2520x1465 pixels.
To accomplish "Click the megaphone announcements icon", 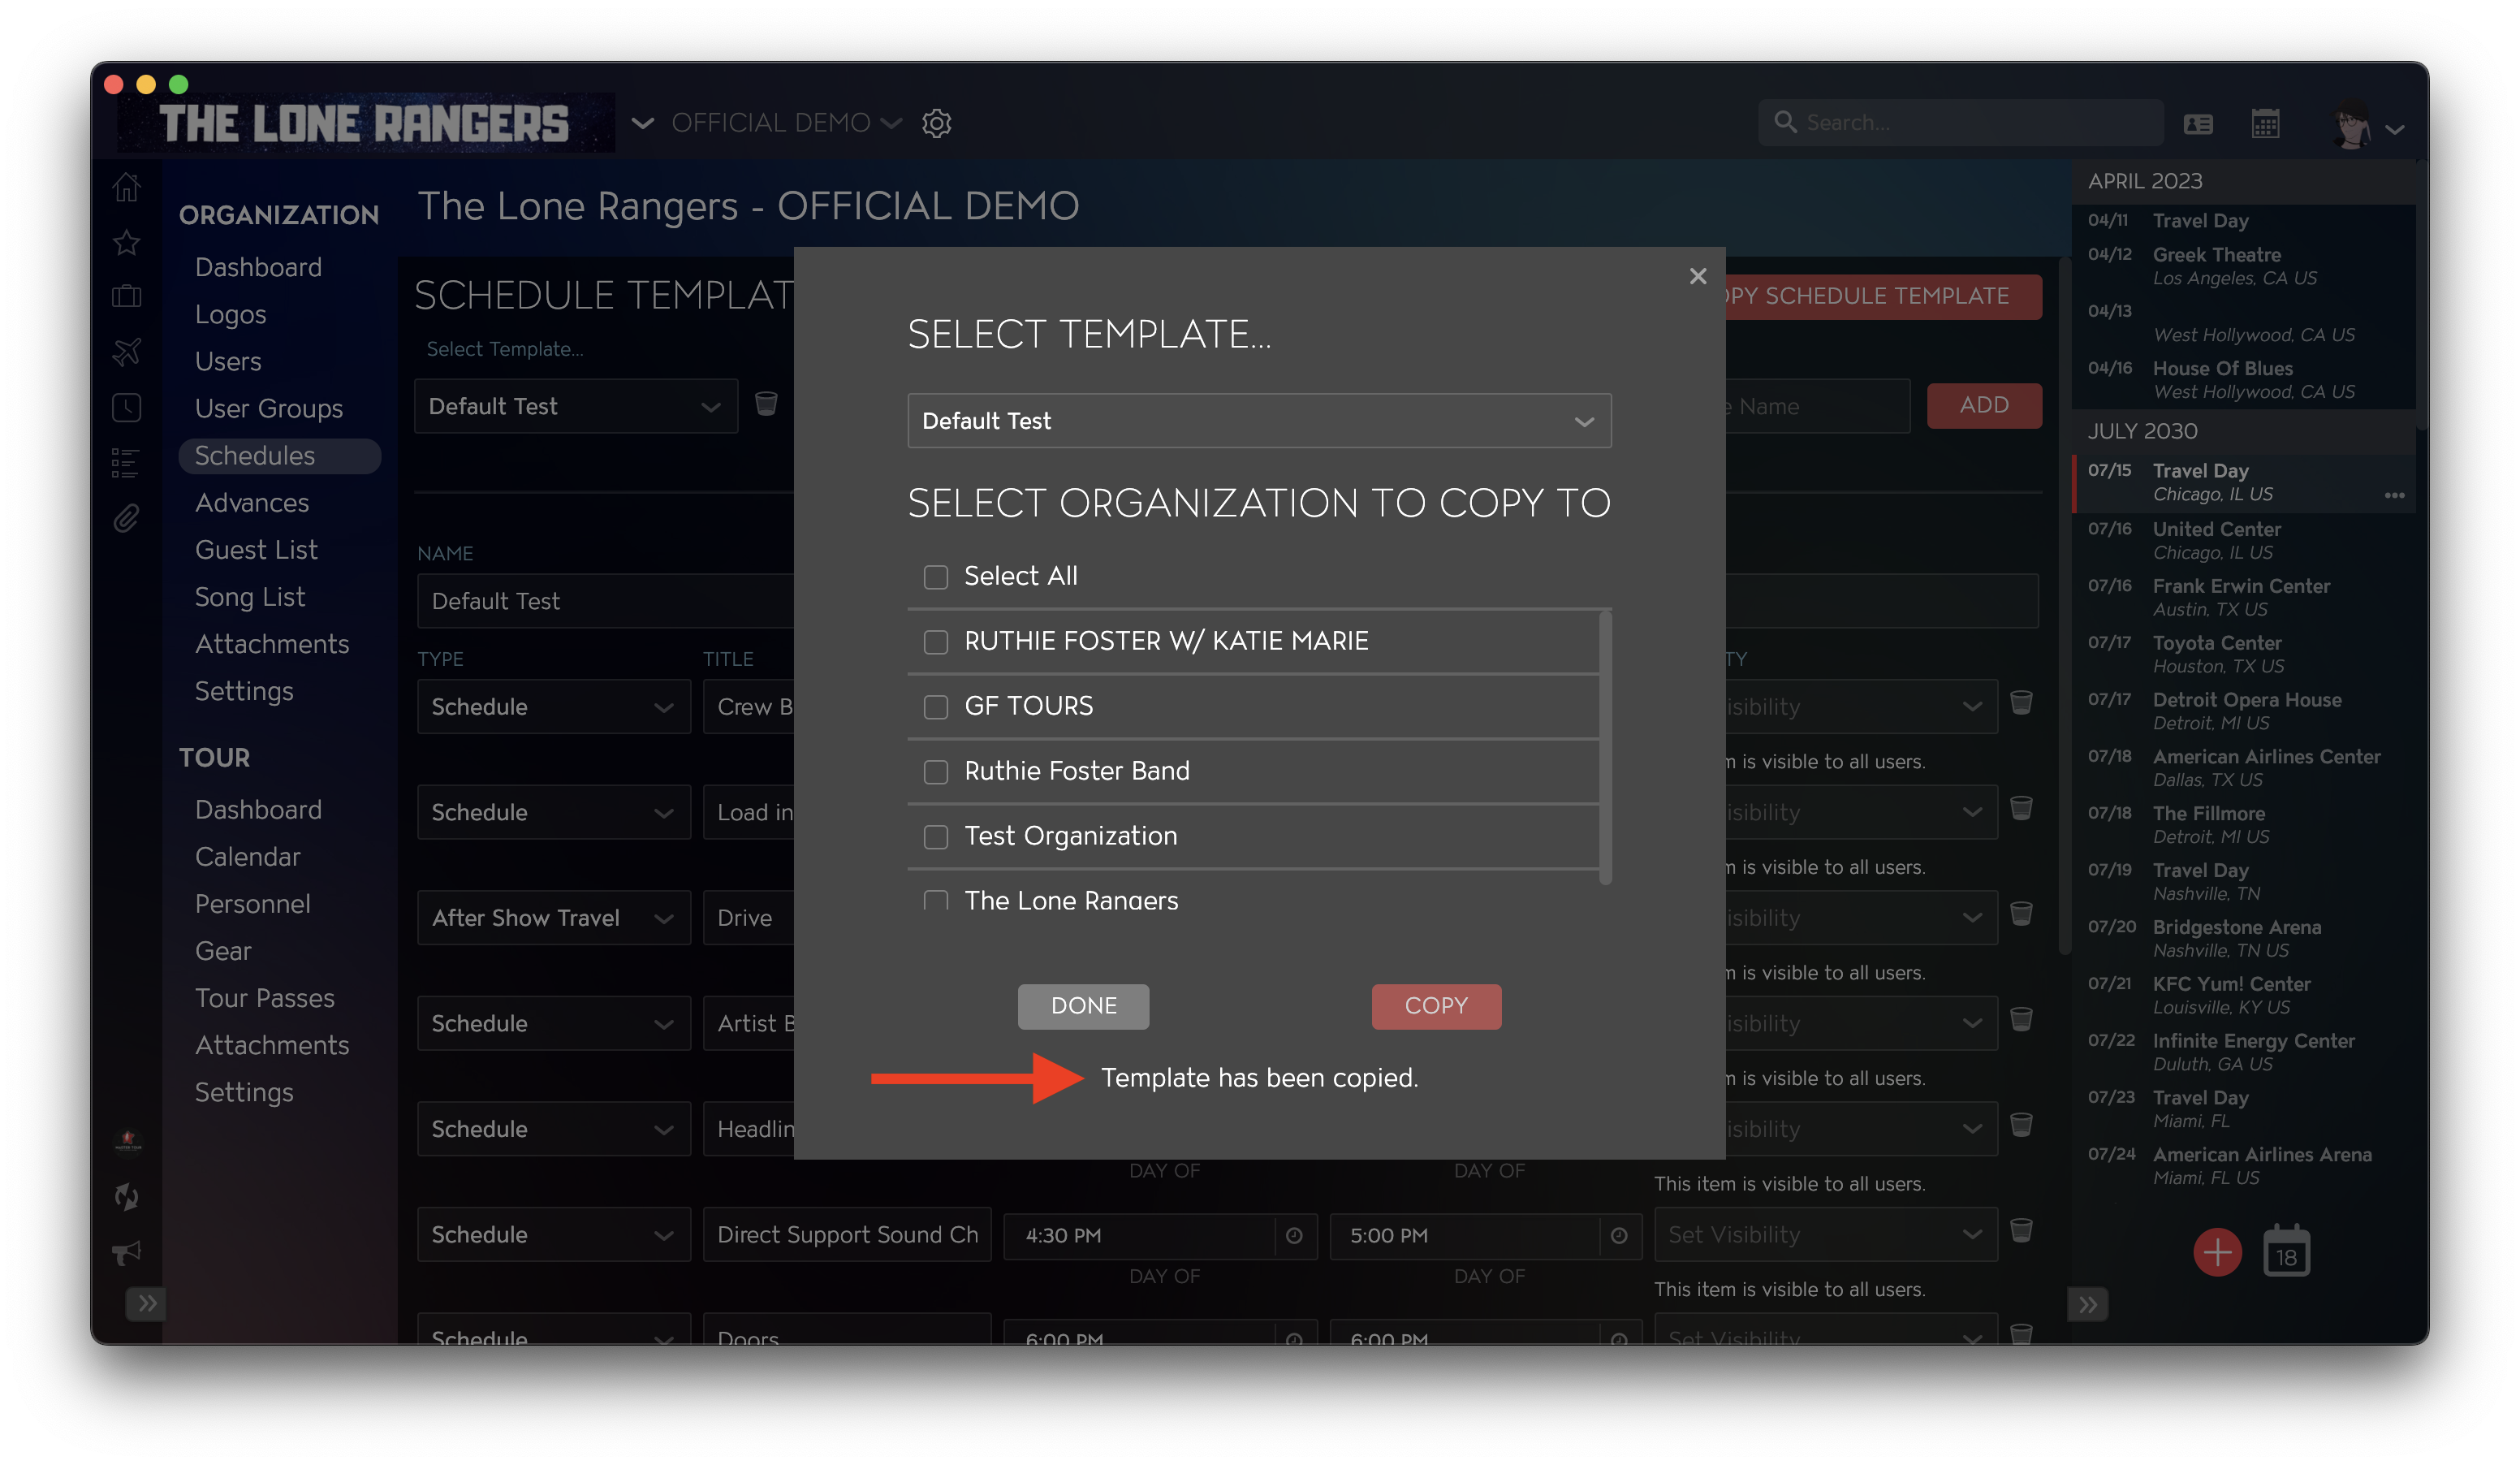I will [x=127, y=1252].
